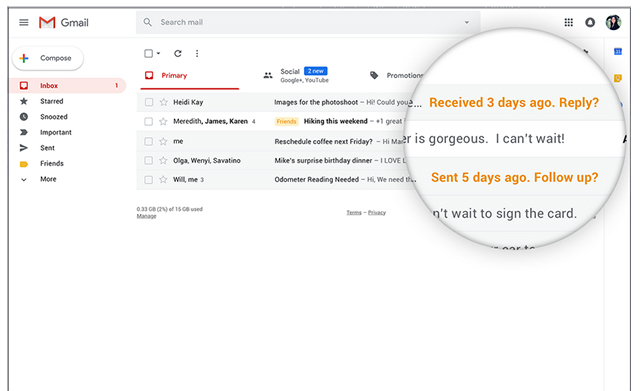Click the Important marker icon in sidebar
The height and width of the screenshot is (391, 640).
click(24, 132)
